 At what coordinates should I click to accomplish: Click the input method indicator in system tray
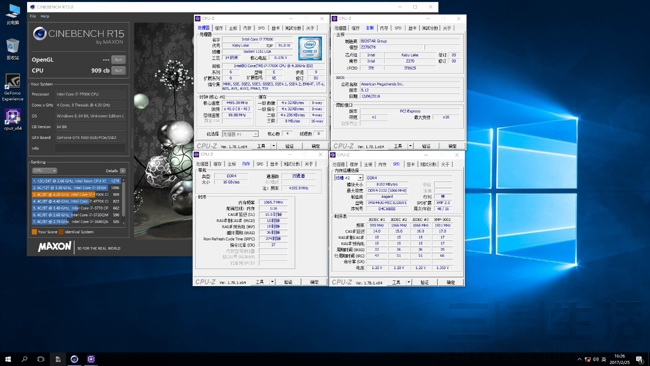pos(604,359)
